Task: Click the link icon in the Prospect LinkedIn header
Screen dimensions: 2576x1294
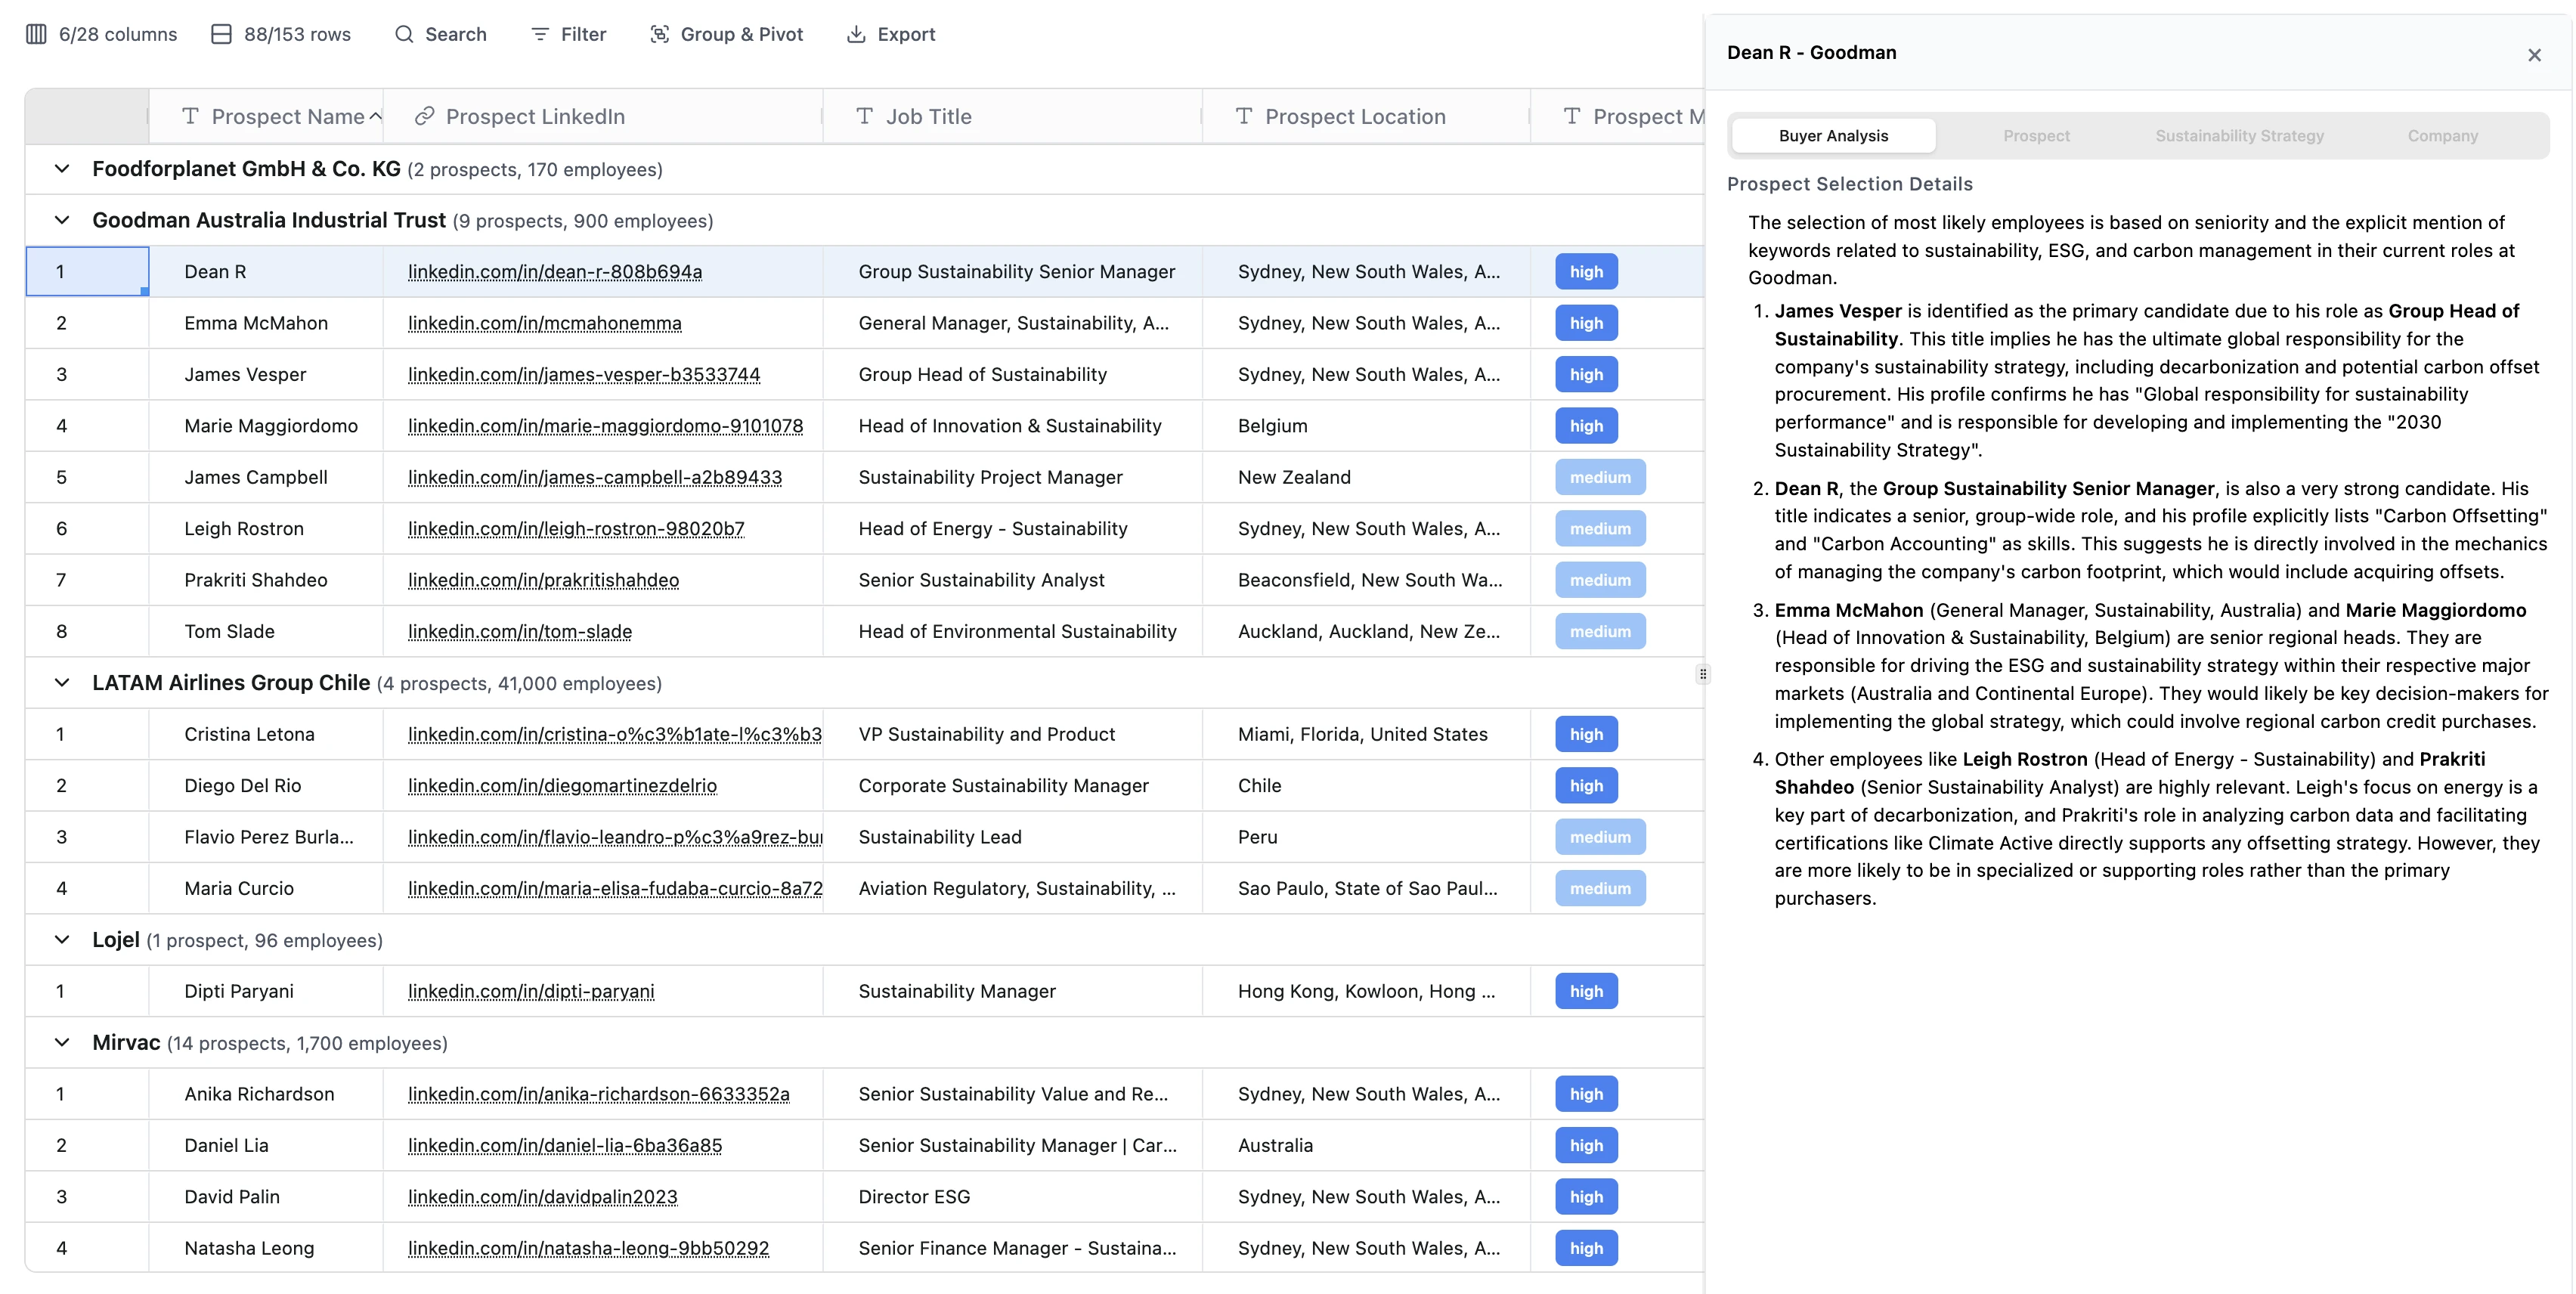Action: point(425,116)
